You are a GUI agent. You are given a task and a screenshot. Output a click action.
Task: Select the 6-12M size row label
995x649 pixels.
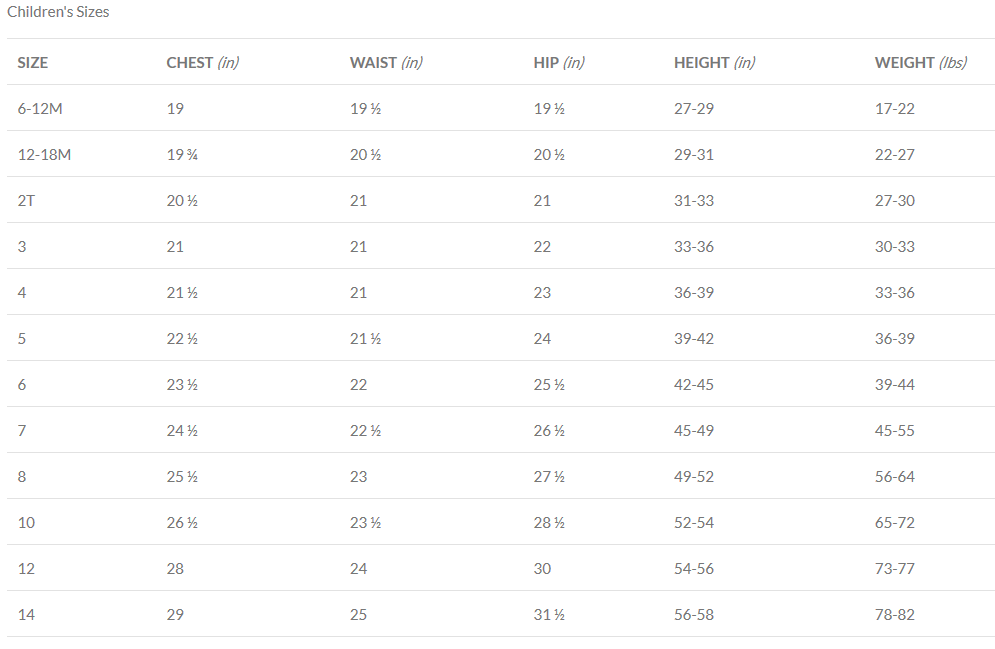[x=40, y=108]
